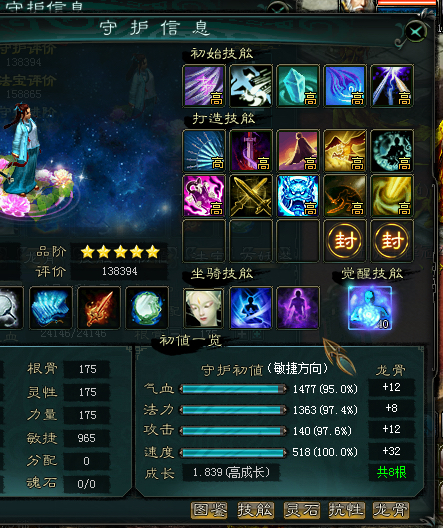Select the white-haired face mount skill icon
This screenshot has height=528, width=443.
point(204,308)
